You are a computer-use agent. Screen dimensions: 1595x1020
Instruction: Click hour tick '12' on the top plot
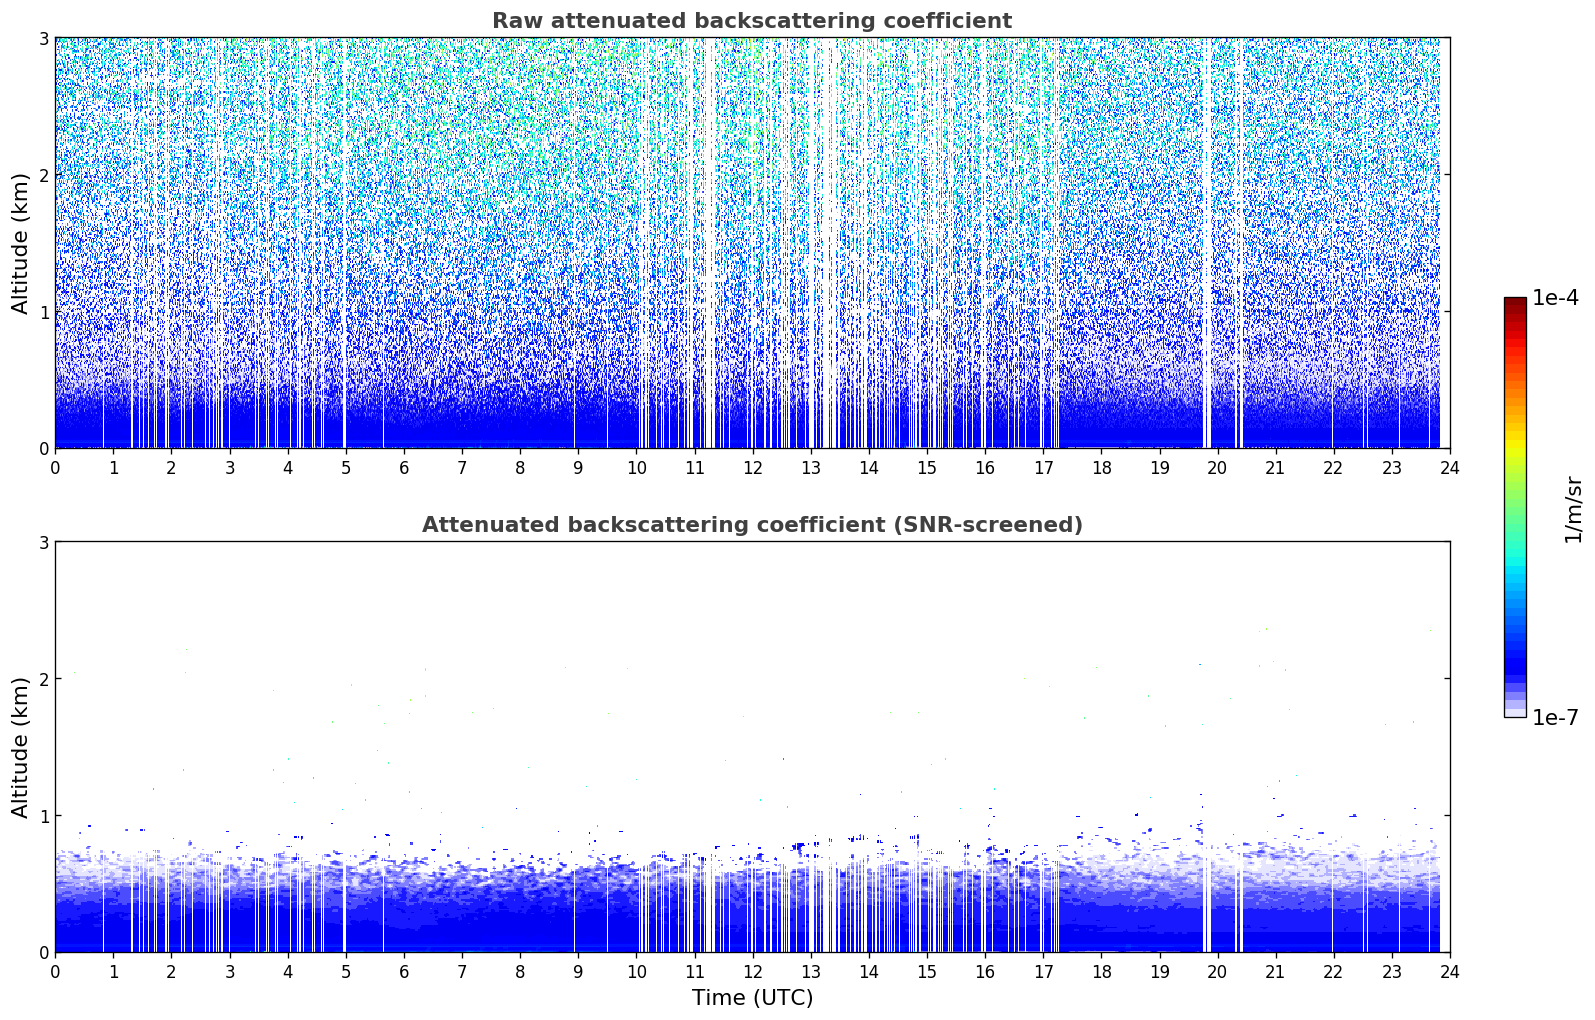click(752, 468)
